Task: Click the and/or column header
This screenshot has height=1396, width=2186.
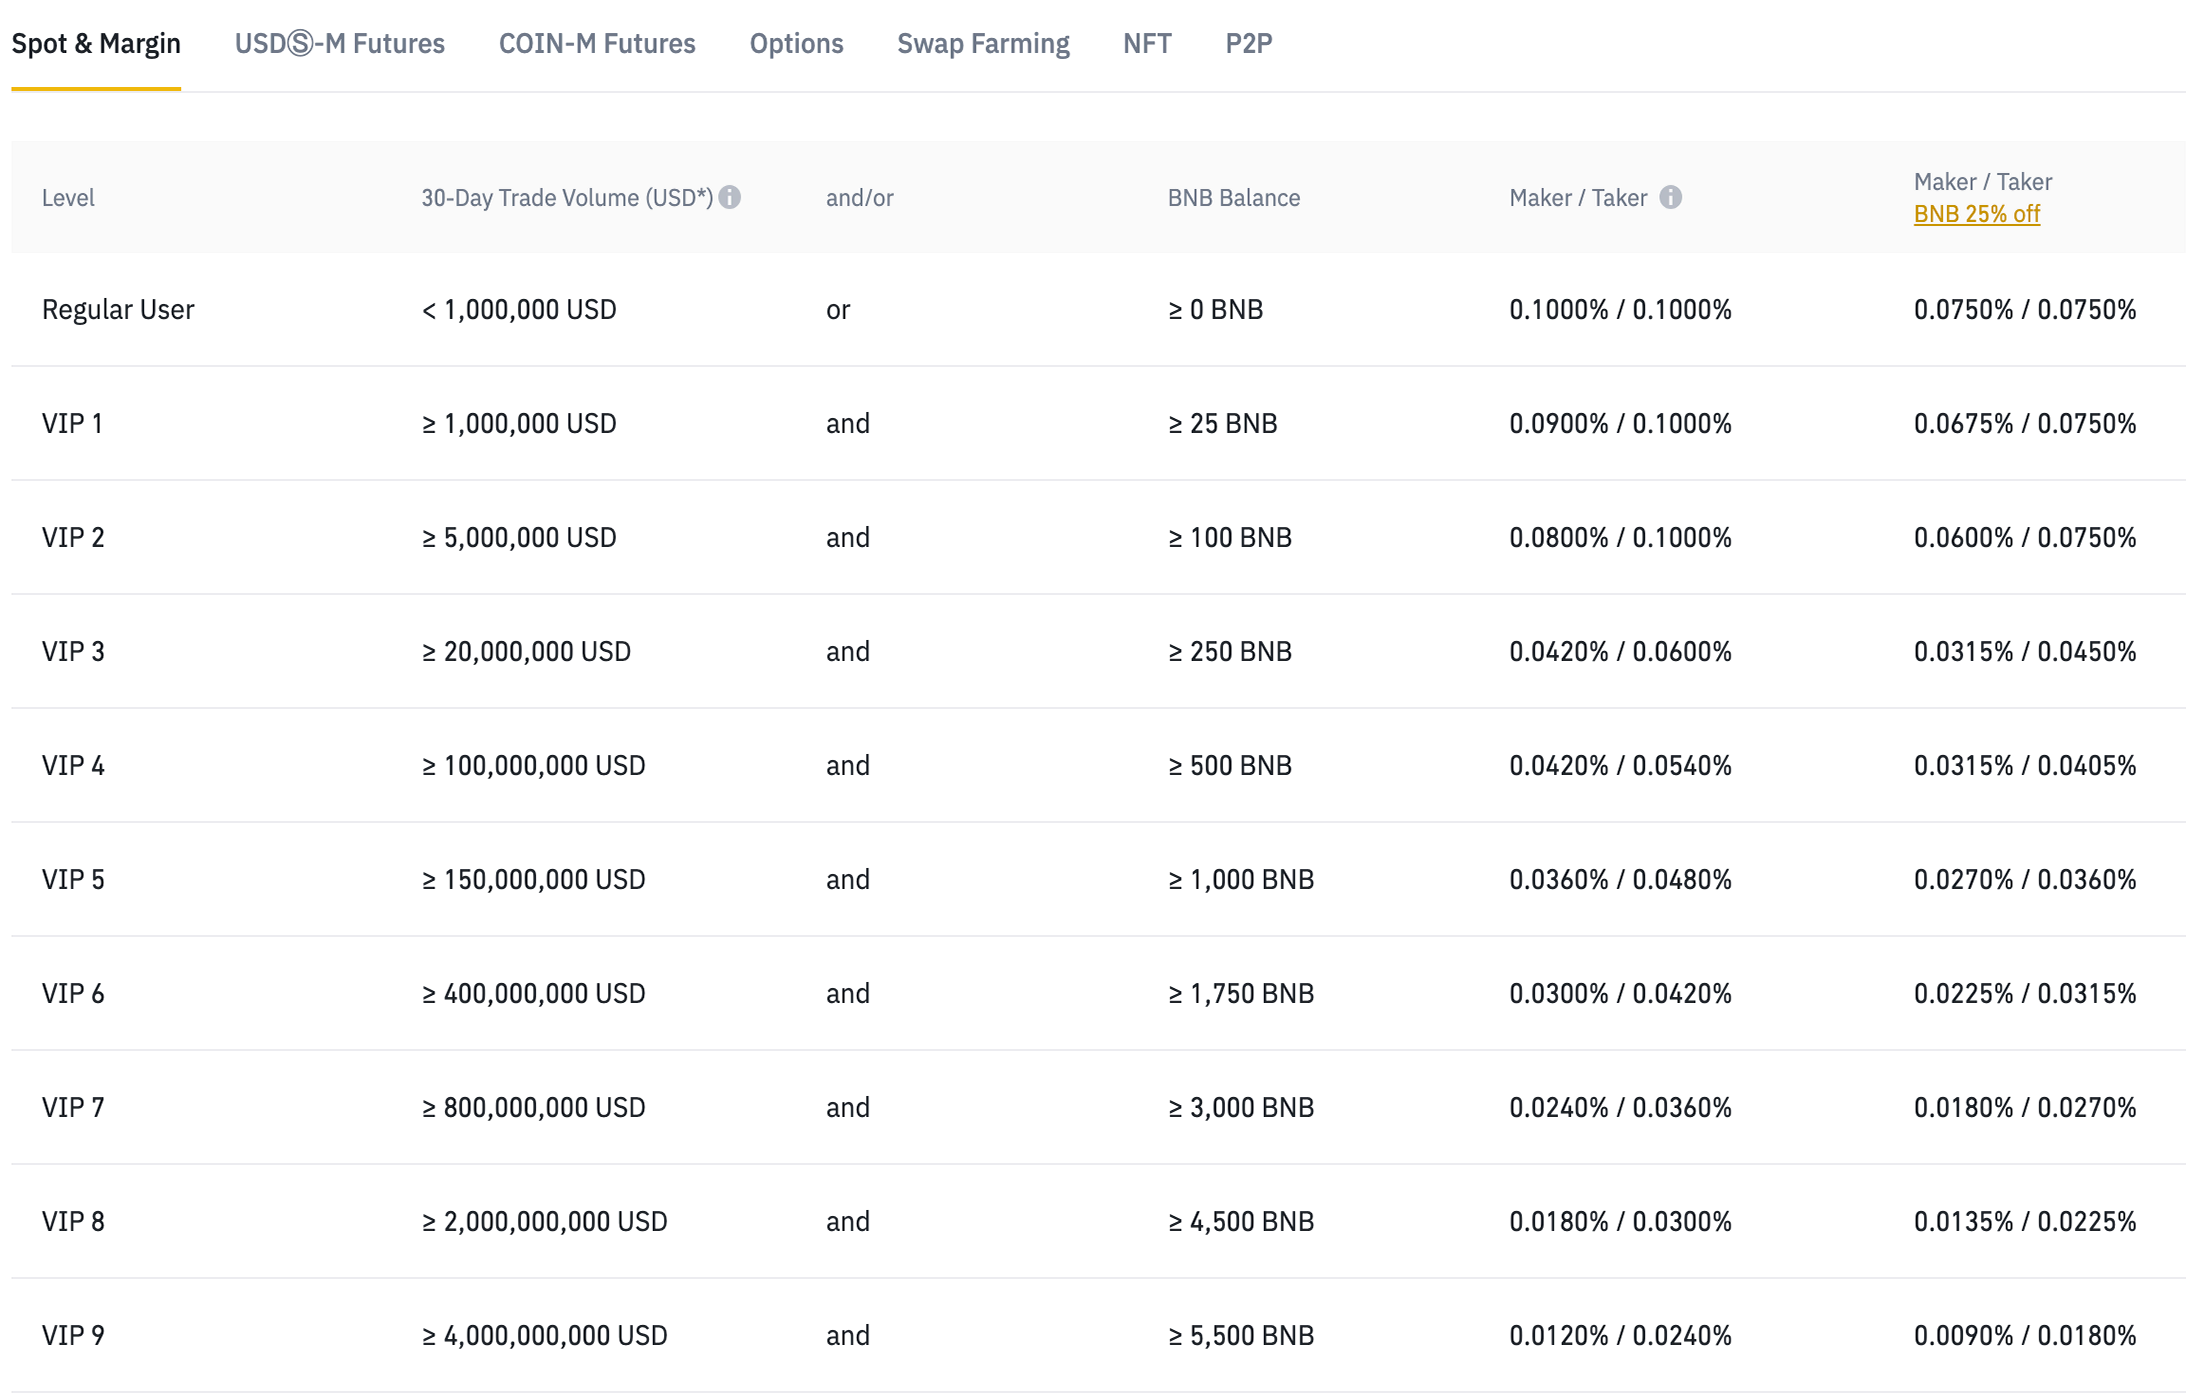Action: point(859,198)
